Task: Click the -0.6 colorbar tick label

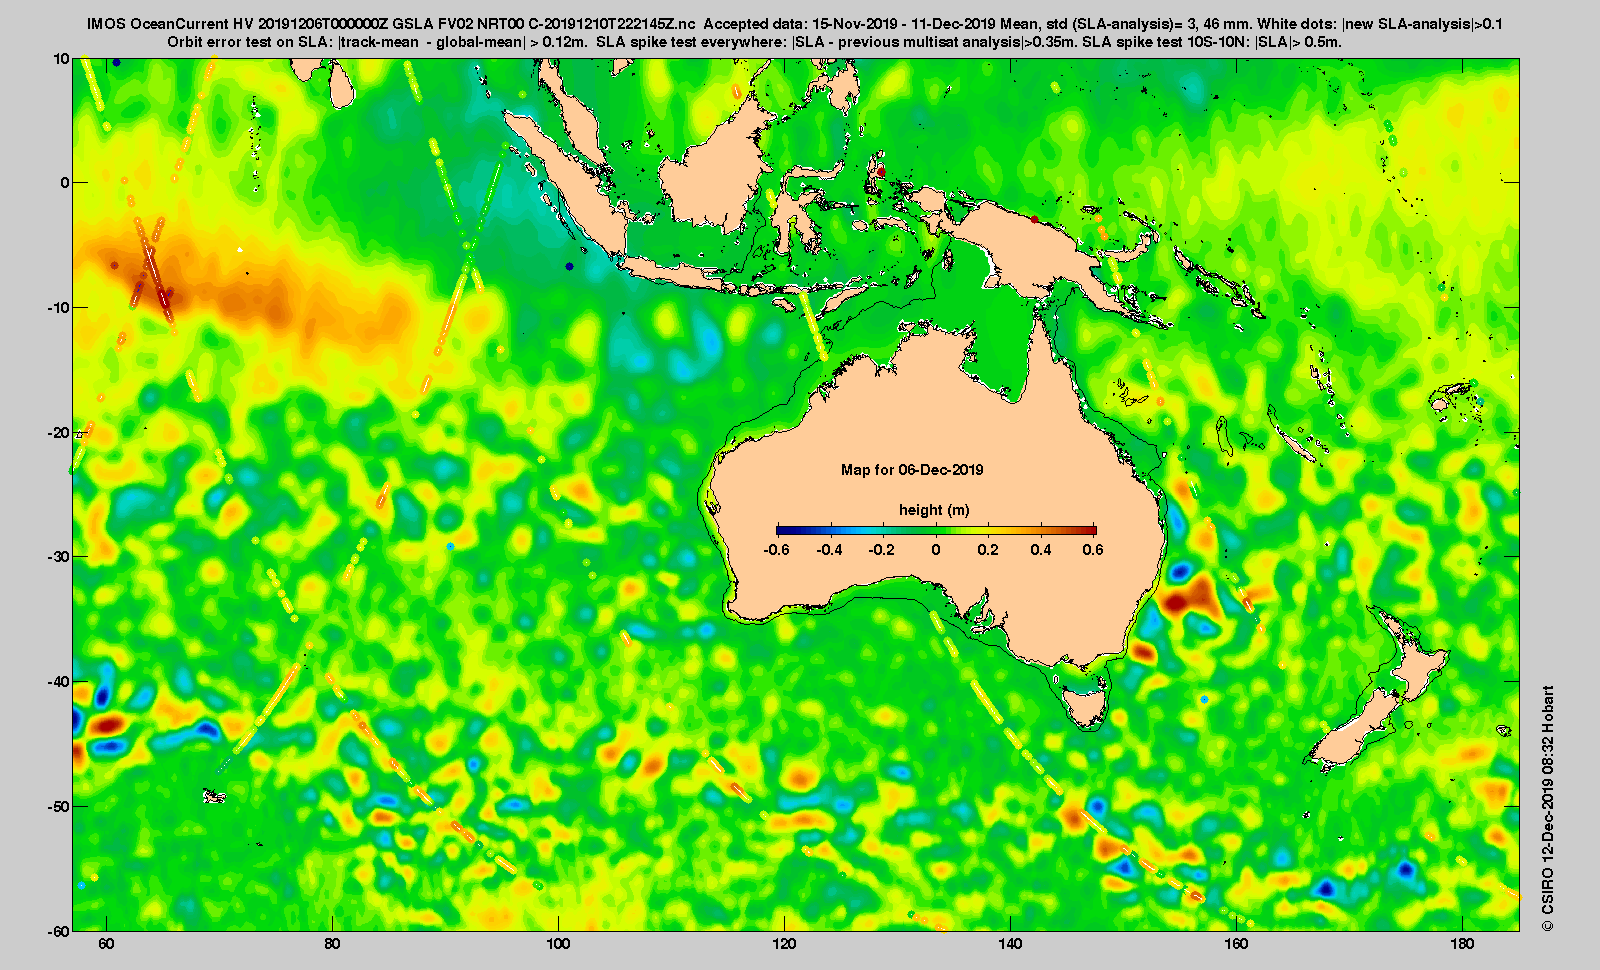Action: pos(776,550)
